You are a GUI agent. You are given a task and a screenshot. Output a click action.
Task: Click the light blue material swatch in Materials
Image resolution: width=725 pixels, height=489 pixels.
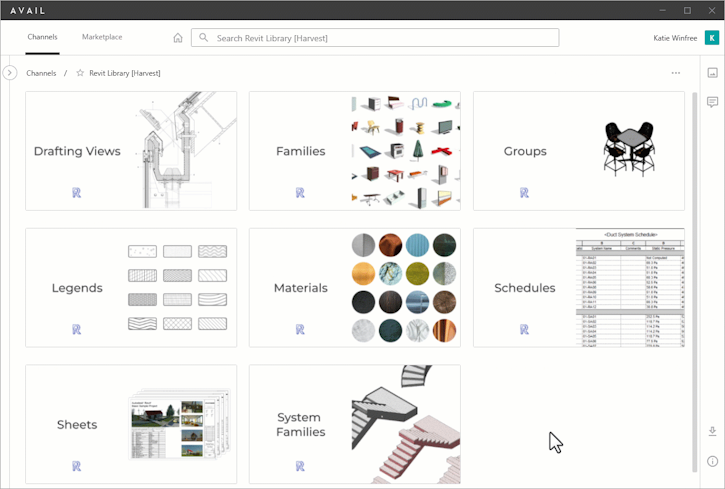(x=418, y=245)
